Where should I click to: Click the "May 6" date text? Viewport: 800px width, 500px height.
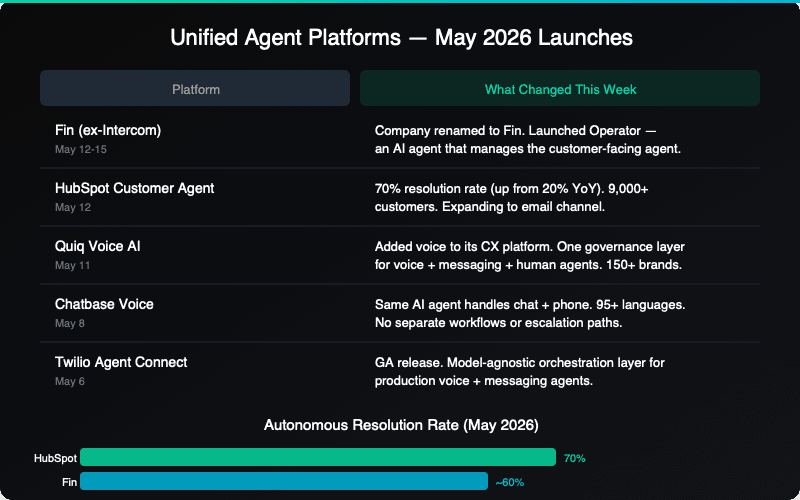point(69,382)
